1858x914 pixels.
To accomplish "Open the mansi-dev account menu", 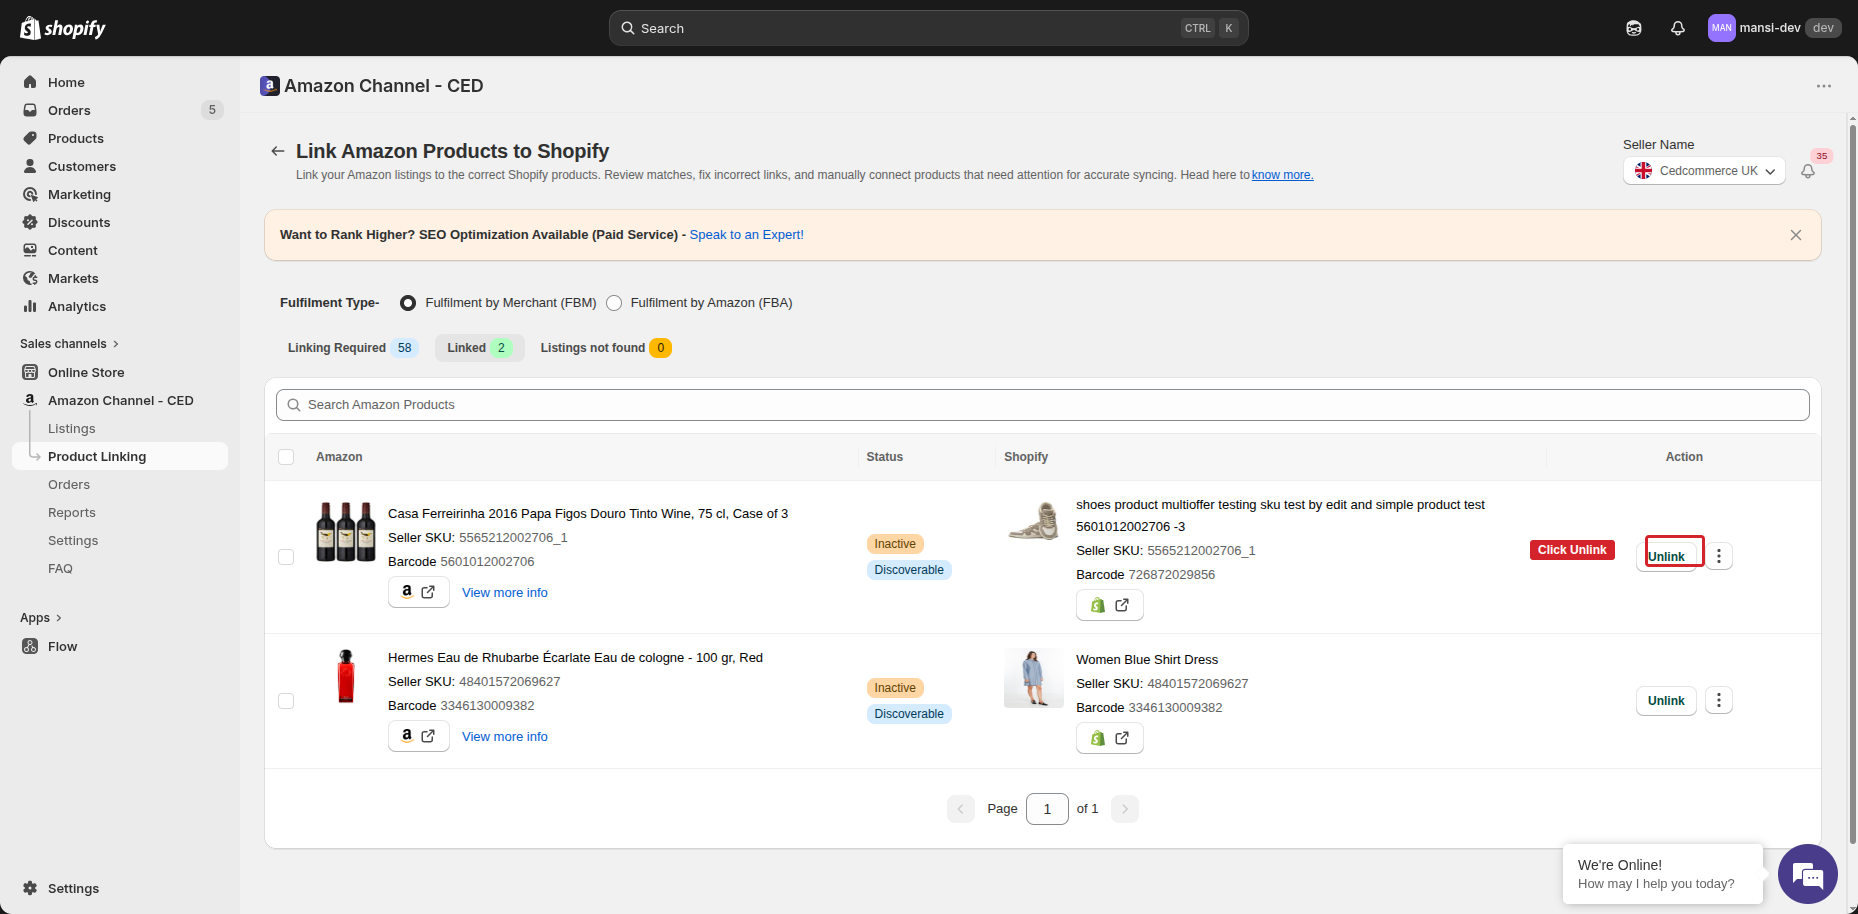I will tap(1774, 28).
